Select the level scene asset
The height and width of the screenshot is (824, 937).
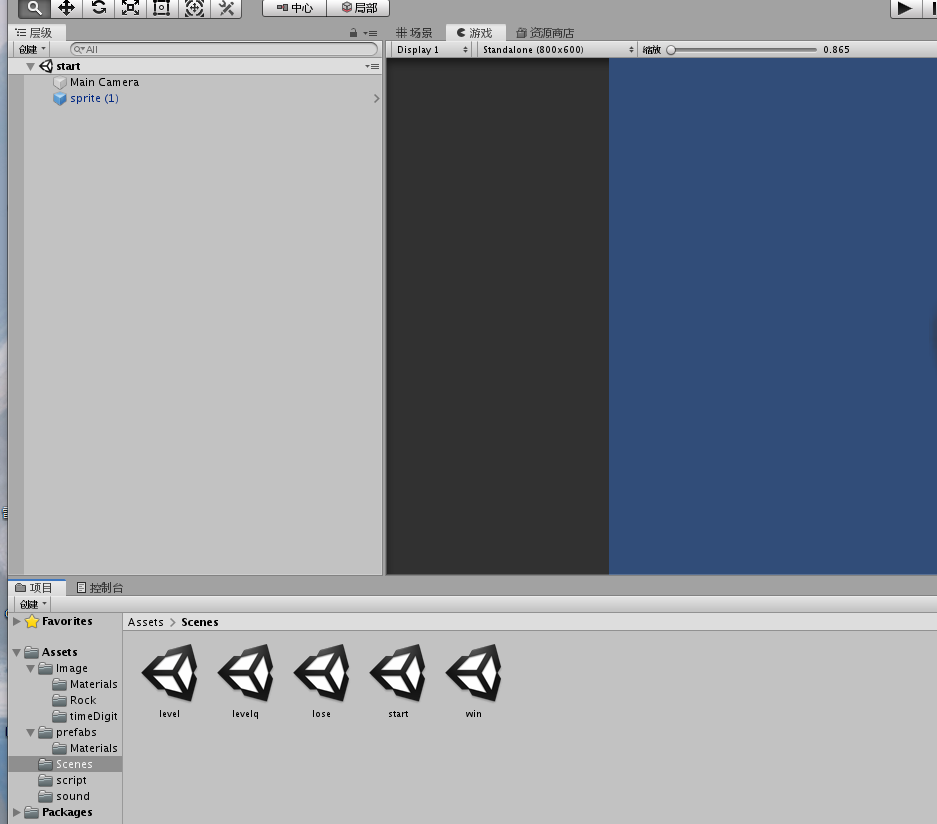tap(170, 681)
